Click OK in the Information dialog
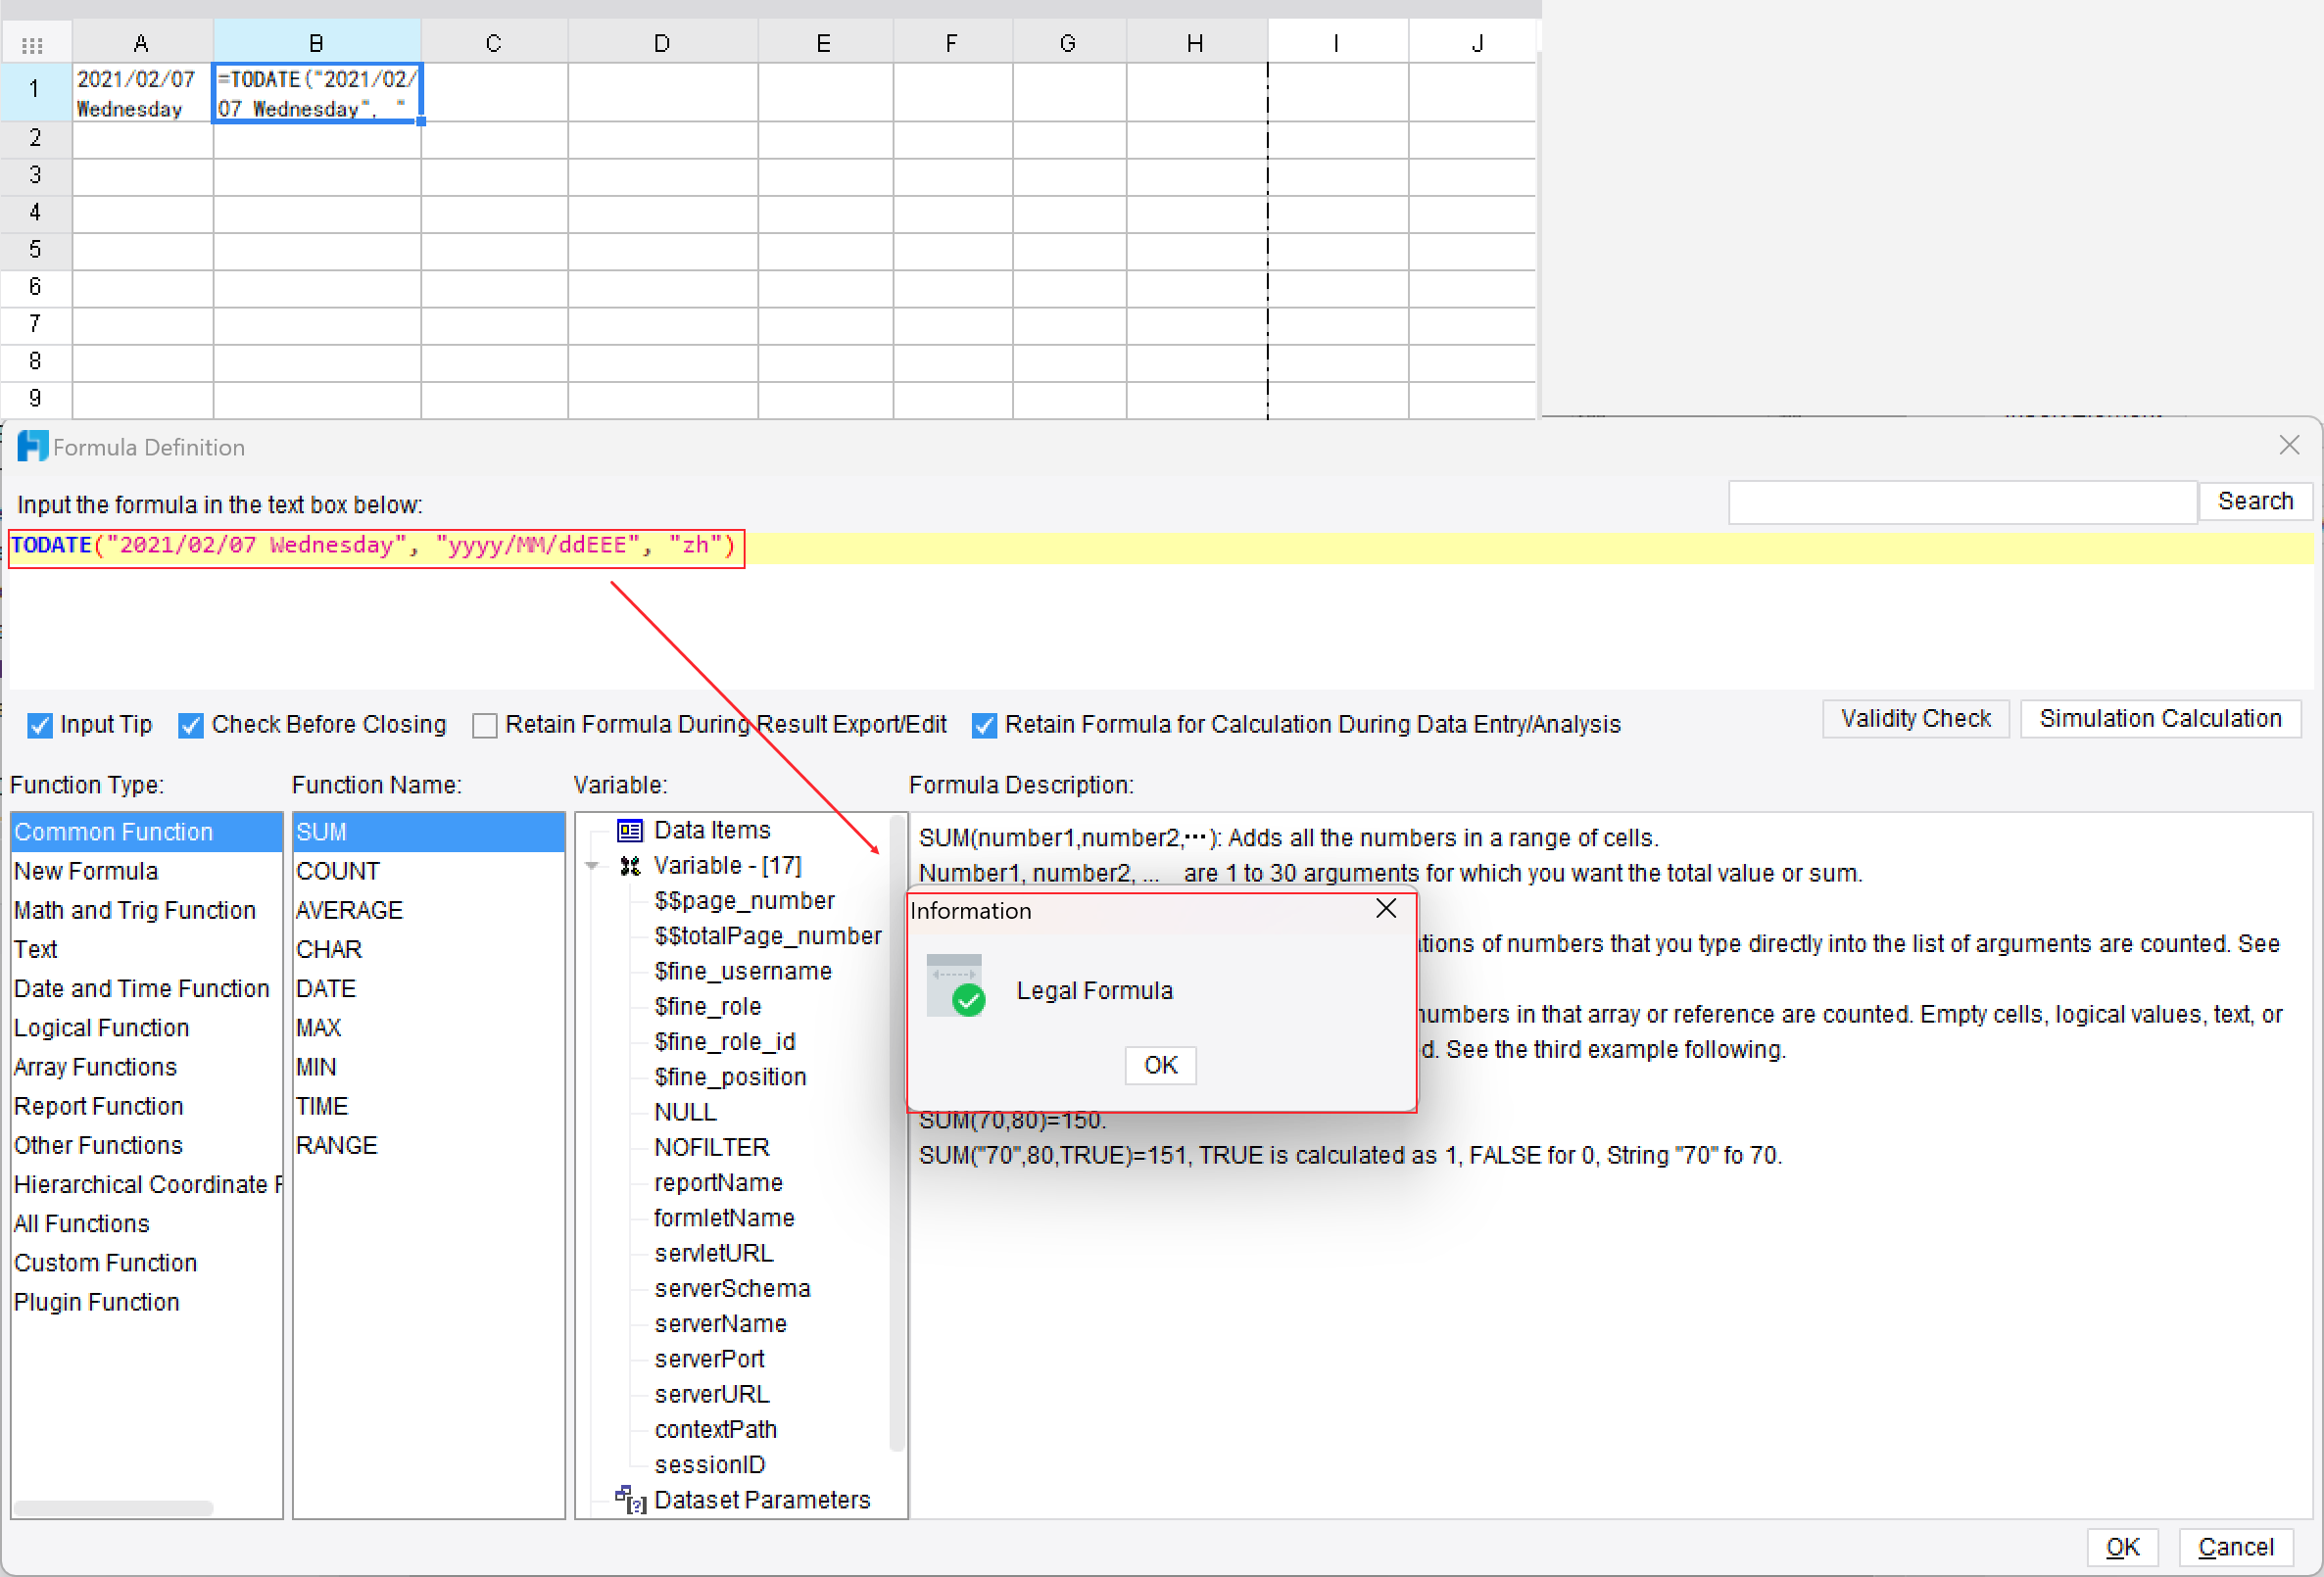2324x1577 pixels. click(x=1160, y=1065)
